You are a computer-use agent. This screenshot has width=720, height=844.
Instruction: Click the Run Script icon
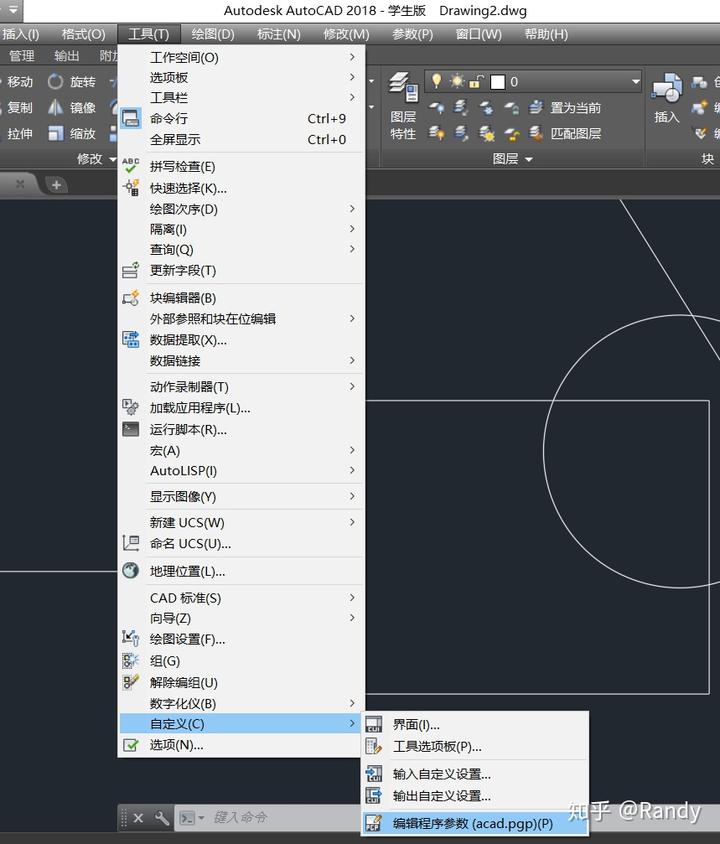[131, 429]
